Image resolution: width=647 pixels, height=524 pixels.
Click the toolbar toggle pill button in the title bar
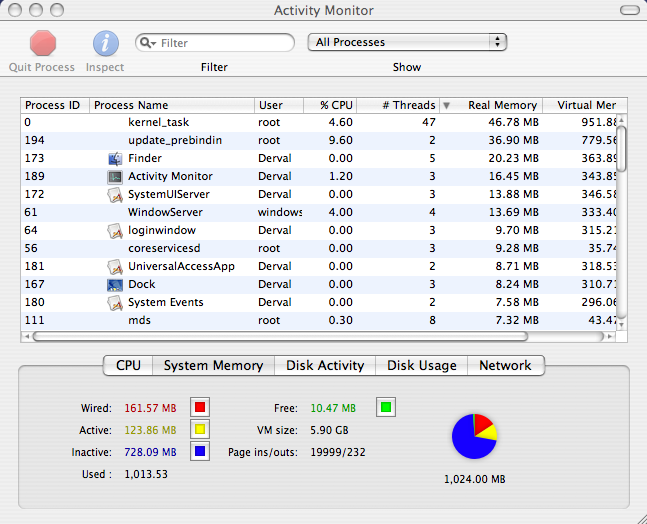[x=630, y=10]
